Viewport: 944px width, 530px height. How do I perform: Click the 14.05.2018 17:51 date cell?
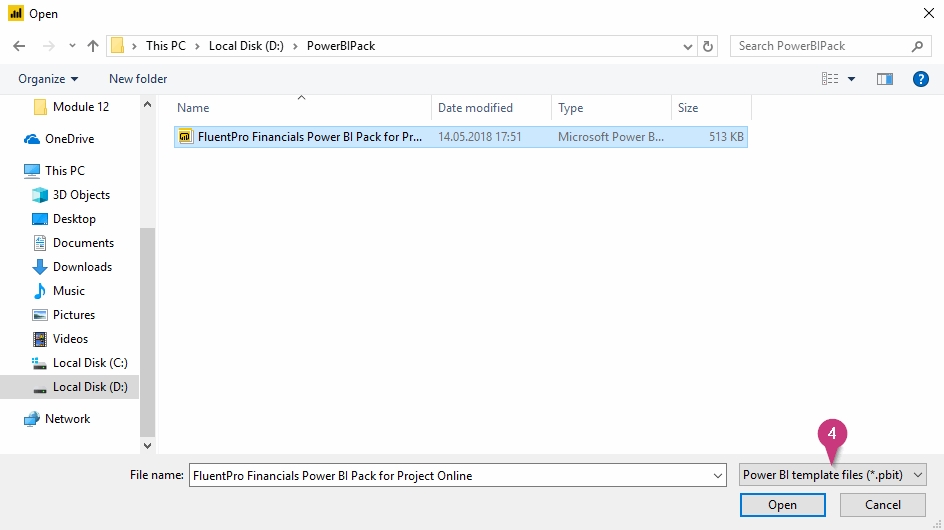[x=480, y=137]
